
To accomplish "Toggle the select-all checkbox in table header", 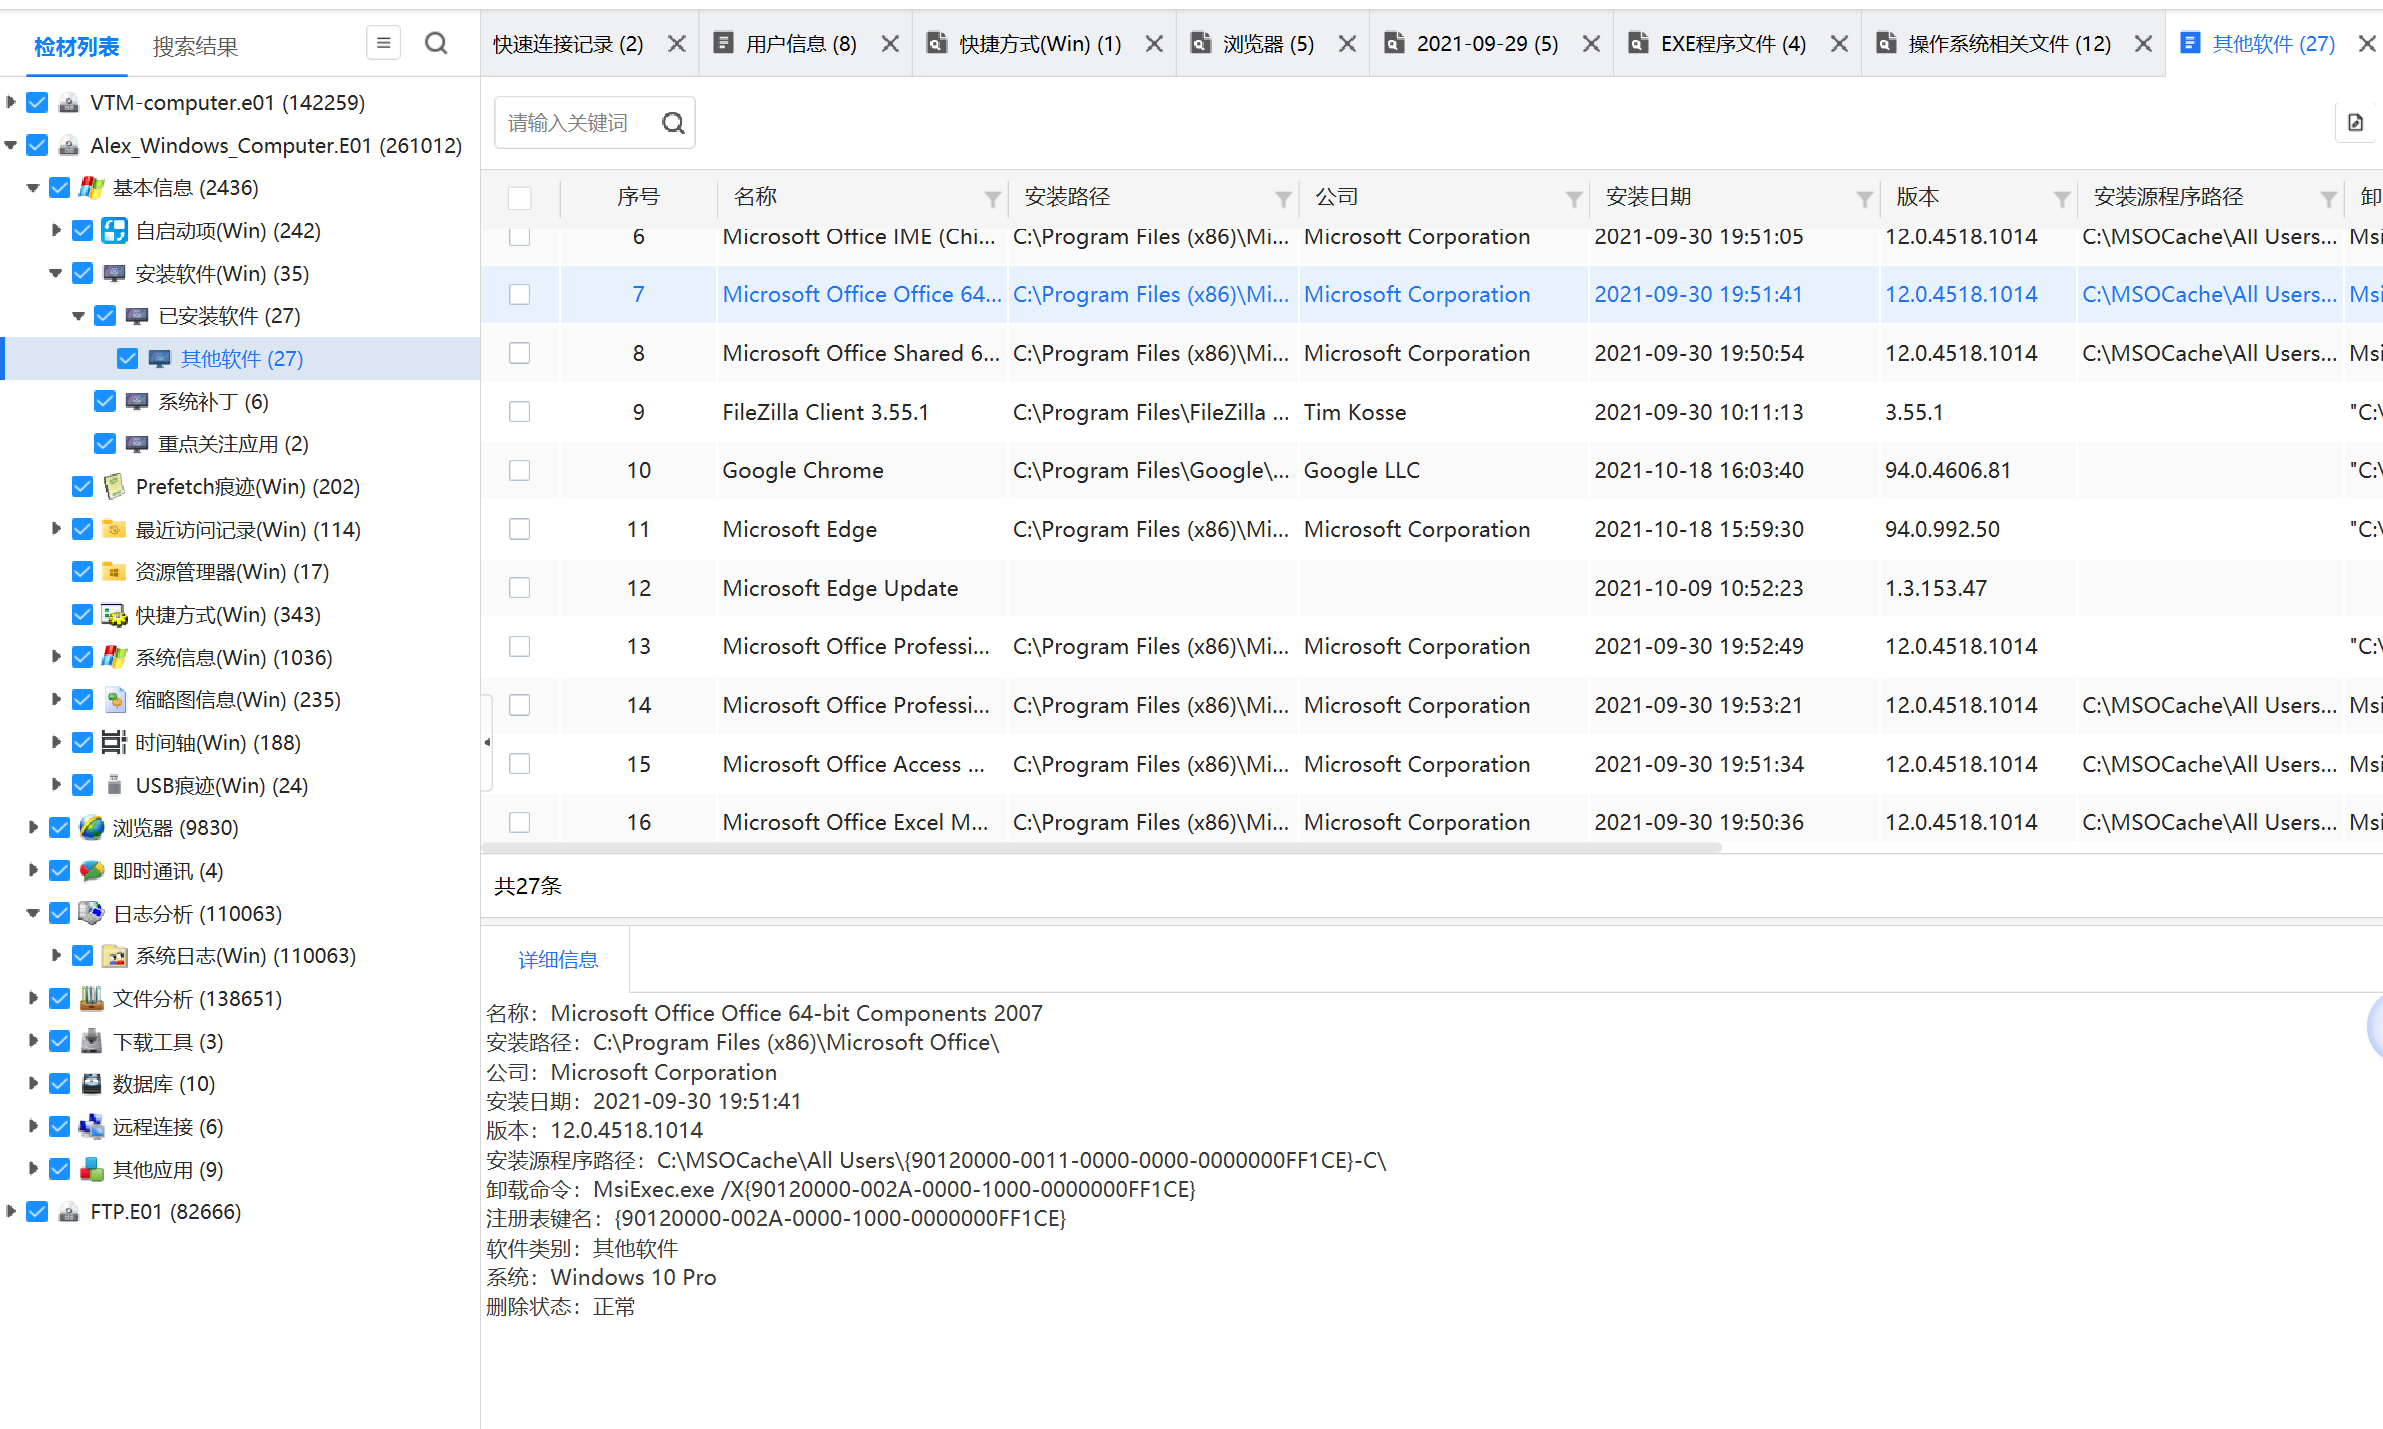I will pos(520,198).
